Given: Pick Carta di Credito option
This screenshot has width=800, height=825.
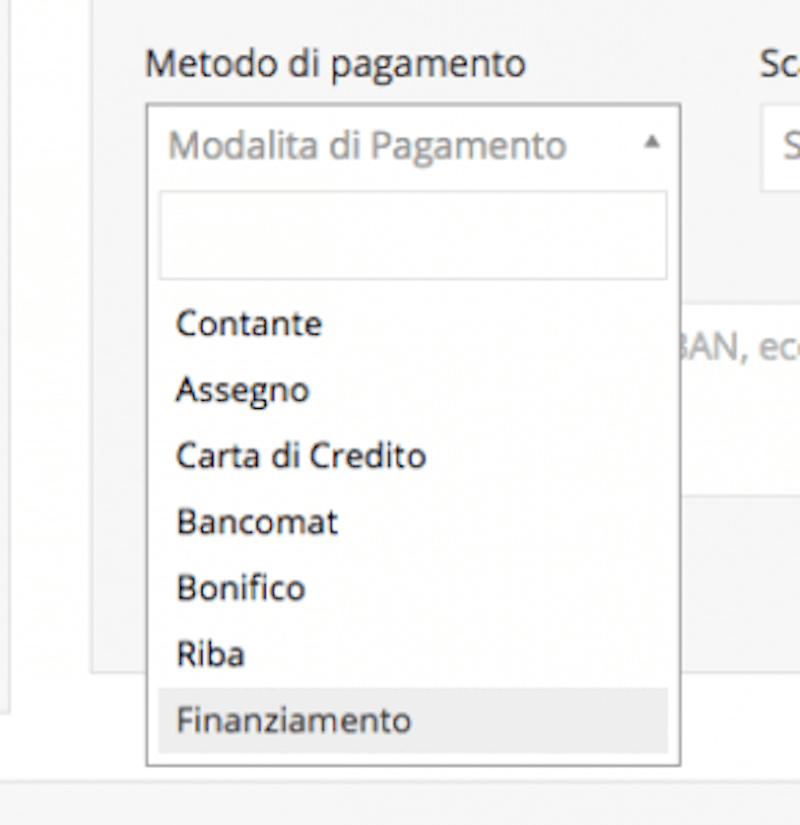Looking at the screenshot, I should 301,456.
